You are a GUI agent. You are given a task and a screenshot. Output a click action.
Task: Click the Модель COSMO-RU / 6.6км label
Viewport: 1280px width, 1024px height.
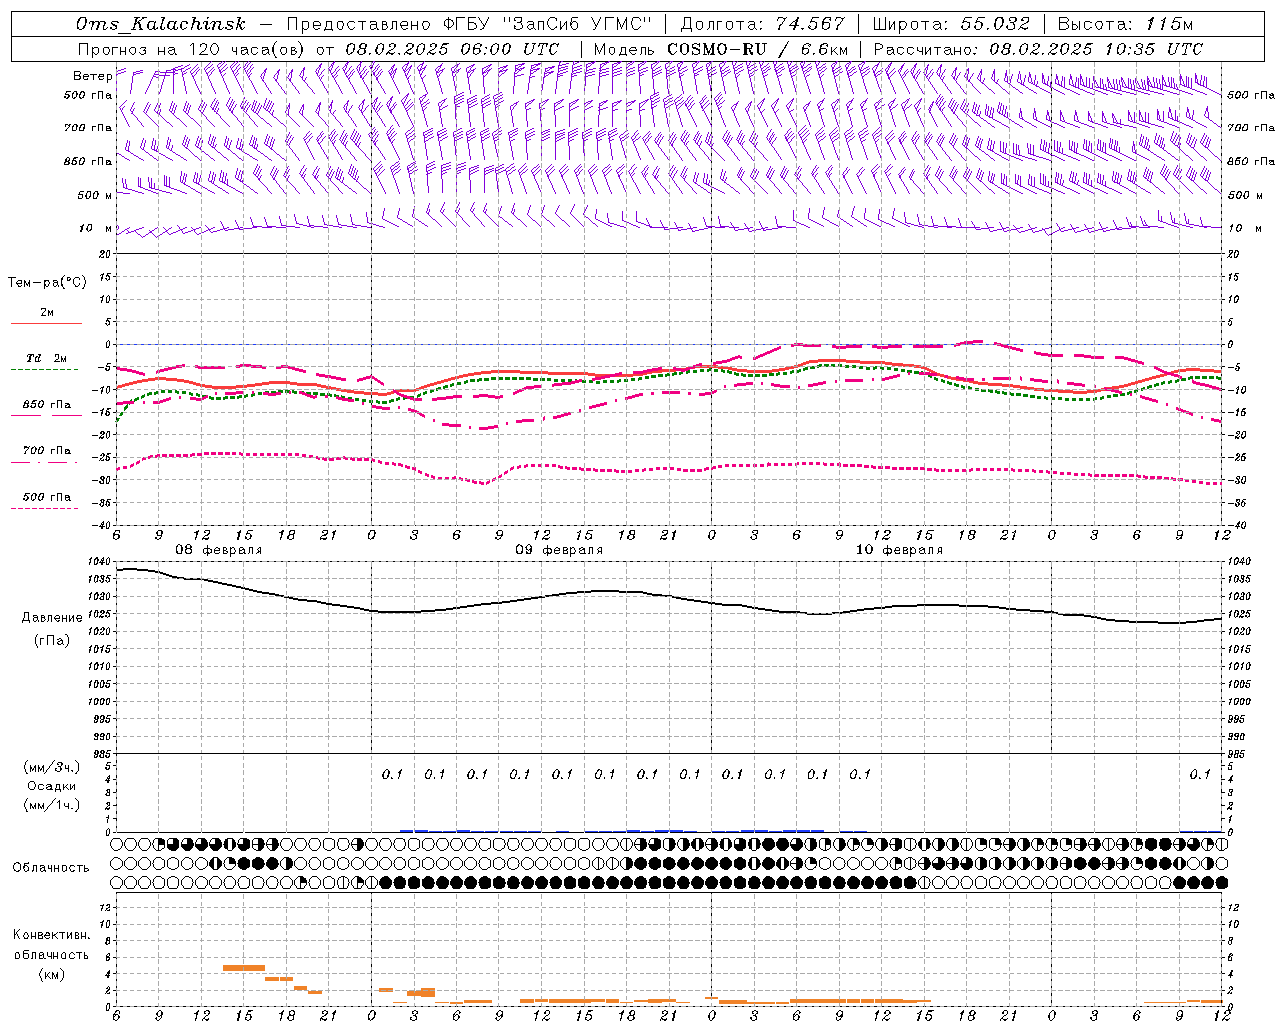721,49
